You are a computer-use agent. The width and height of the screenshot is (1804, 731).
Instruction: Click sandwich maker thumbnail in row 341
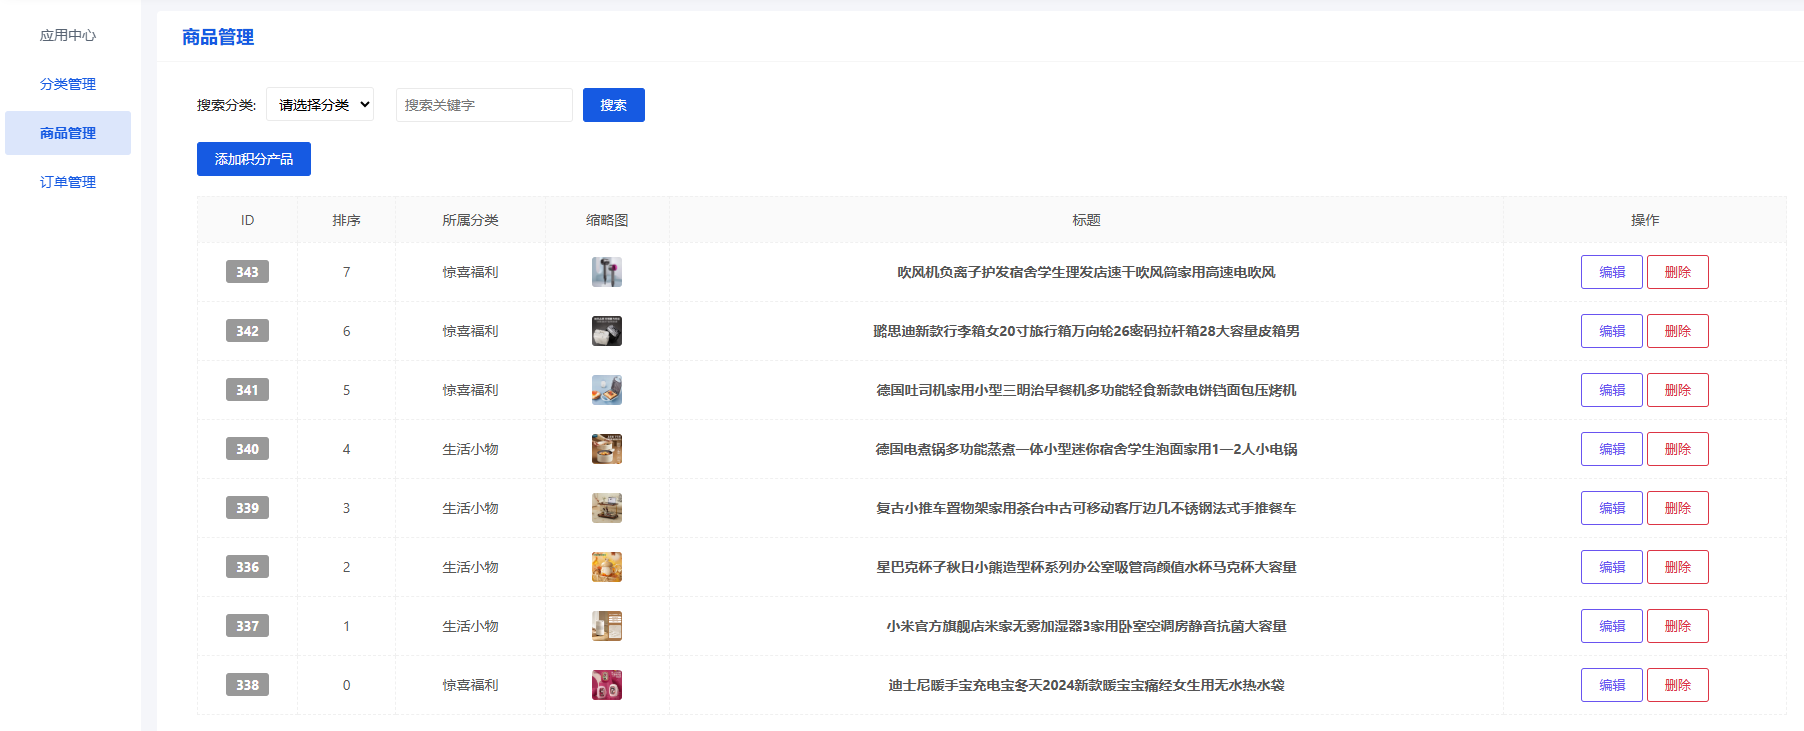pyautogui.click(x=607, y=390)
